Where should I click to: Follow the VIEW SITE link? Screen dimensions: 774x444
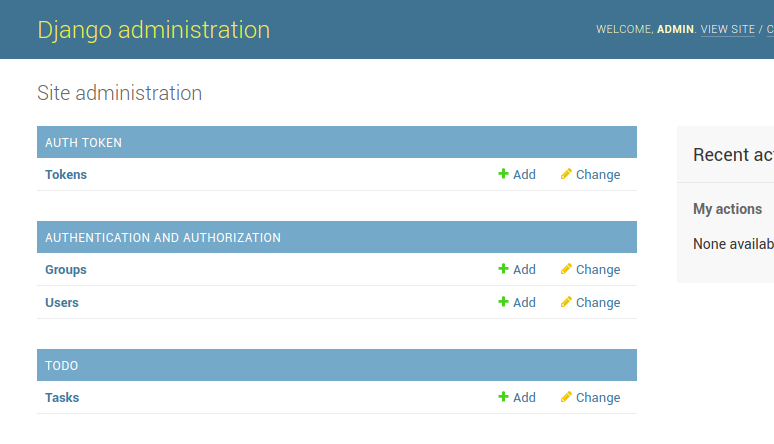[728, 29]
